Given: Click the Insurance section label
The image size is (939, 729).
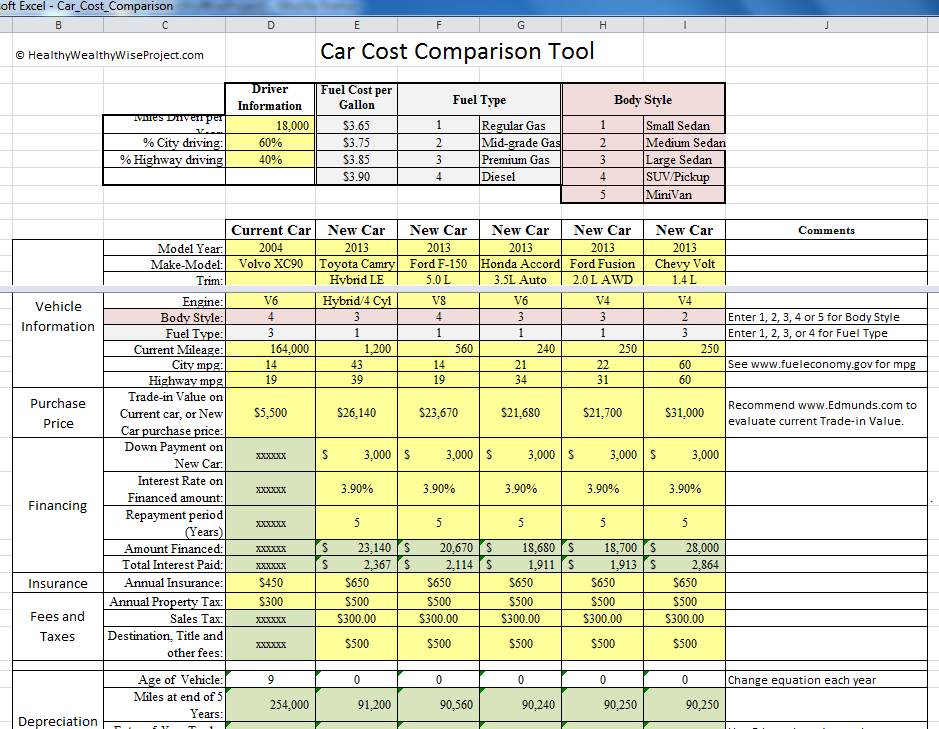Looking at the screenshot, I should pyautogui.click(x=57, y=583).
